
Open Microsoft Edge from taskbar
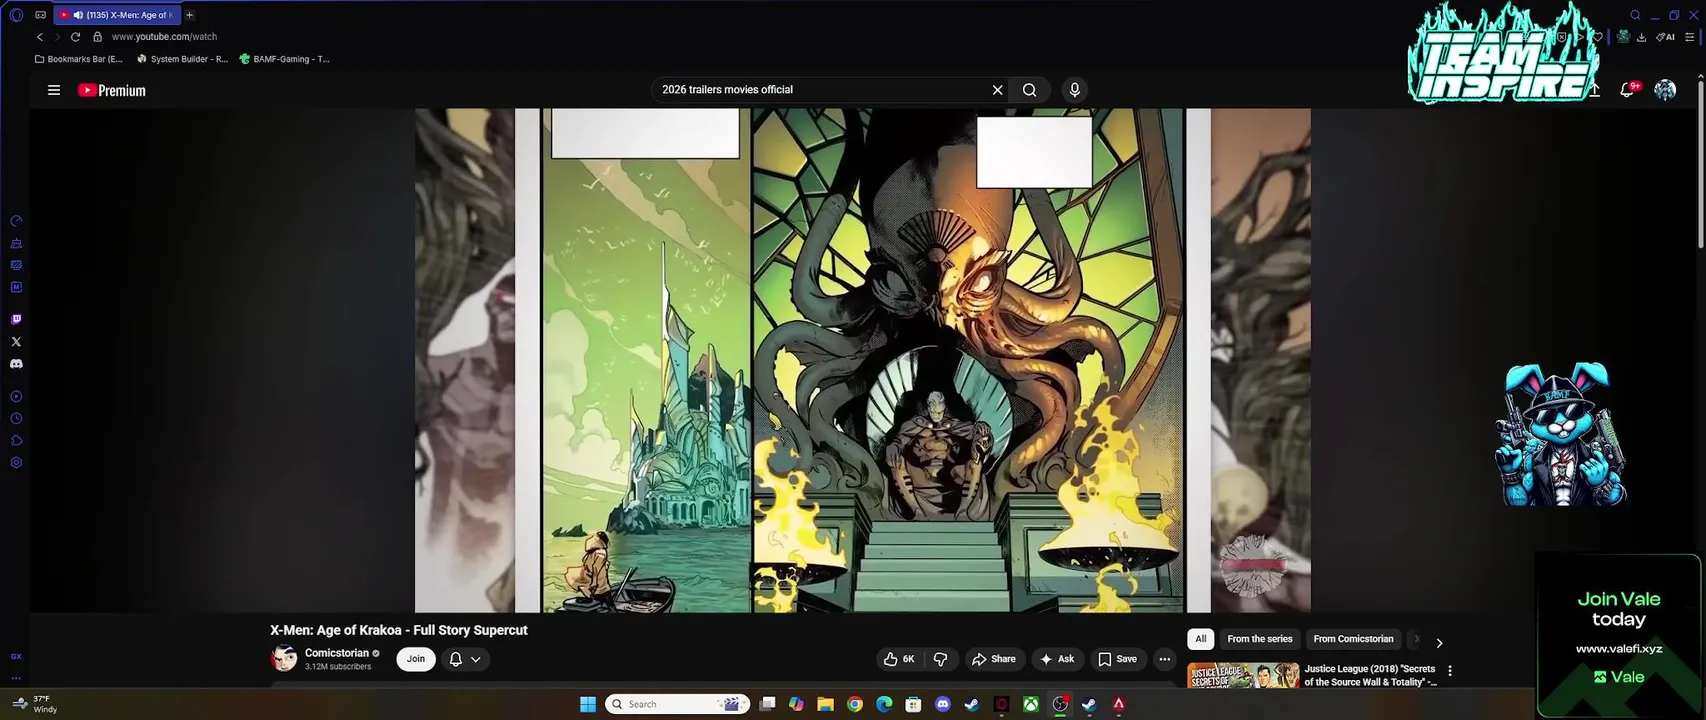884,704
